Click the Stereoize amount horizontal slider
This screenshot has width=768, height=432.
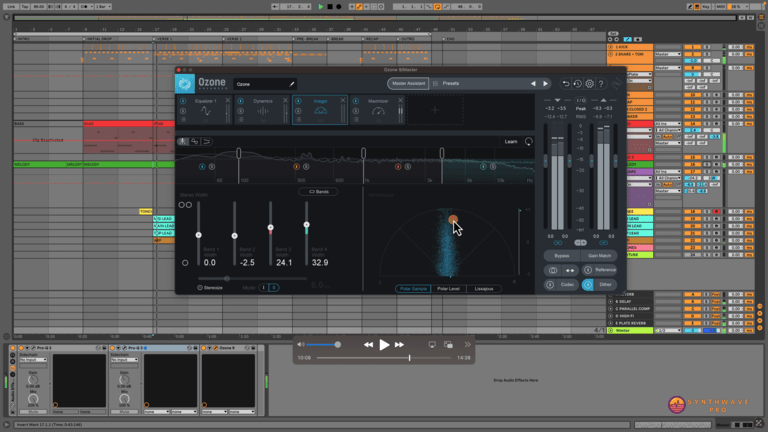pyautogui.click(x=252, y=279)
